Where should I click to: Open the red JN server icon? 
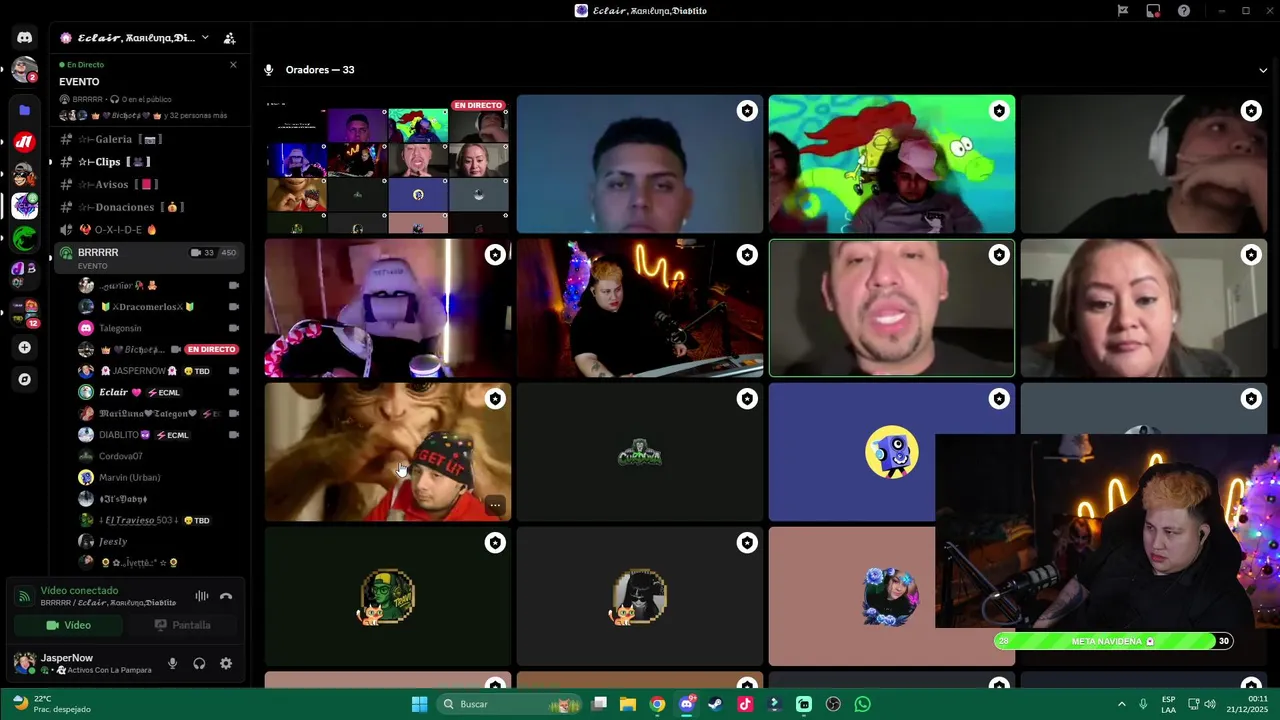[x=25, y=142]
